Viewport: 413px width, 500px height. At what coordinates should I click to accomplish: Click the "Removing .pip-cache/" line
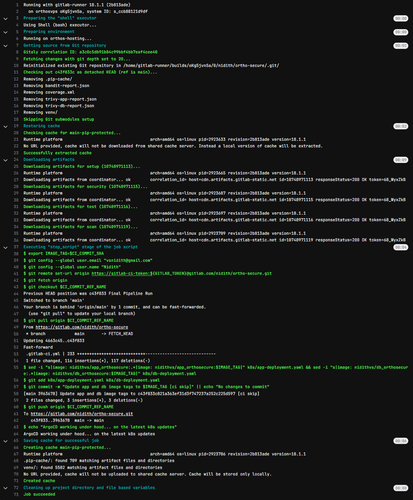[48, 79]
